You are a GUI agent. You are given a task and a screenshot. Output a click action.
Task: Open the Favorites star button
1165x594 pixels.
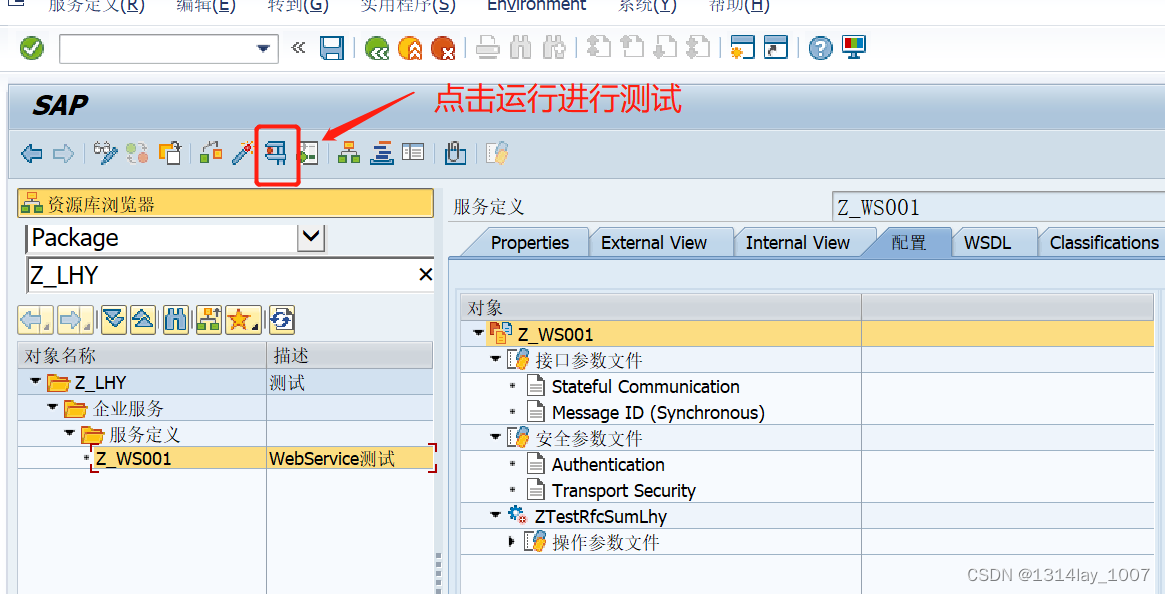pos(243,320)
